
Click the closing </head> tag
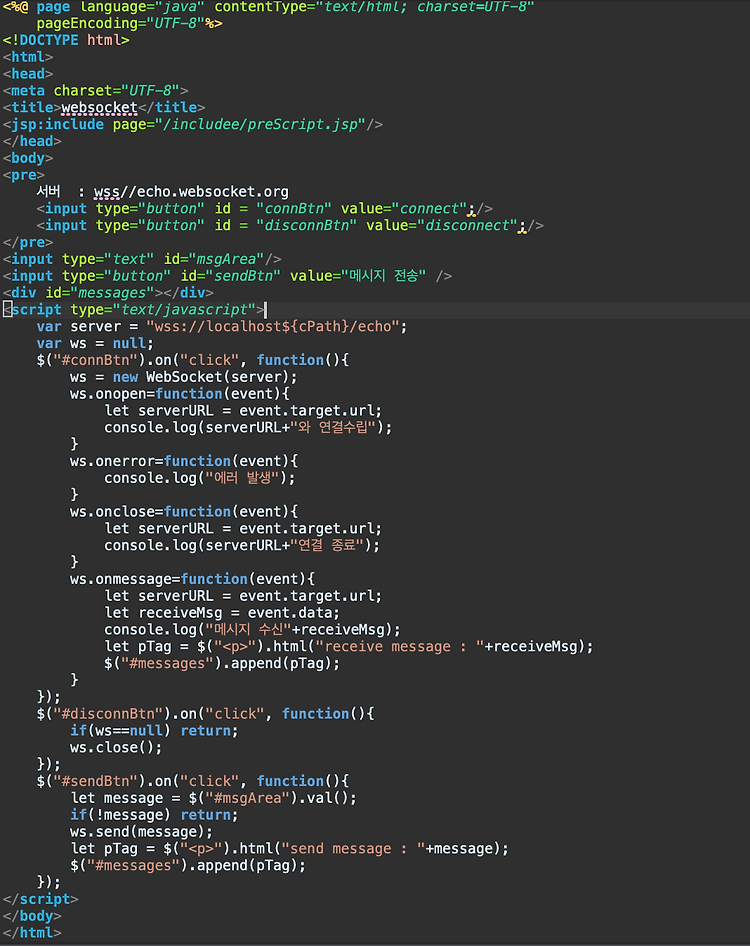click(32, 142)
